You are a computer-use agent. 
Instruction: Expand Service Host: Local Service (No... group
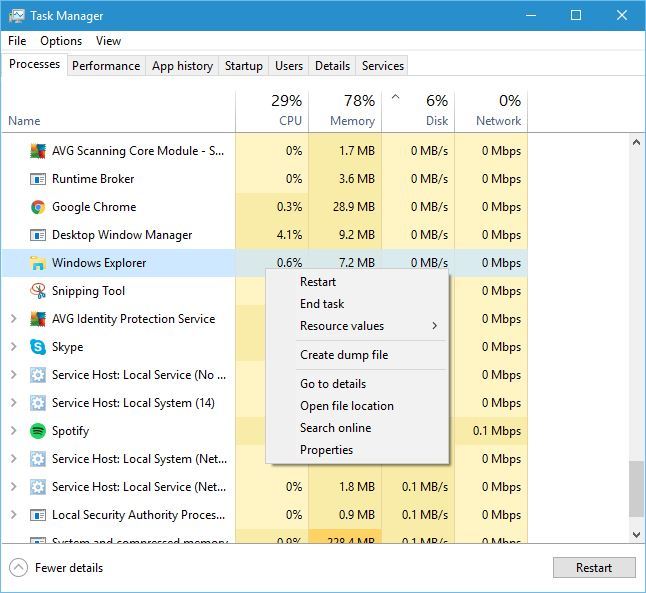click(13, 375)
